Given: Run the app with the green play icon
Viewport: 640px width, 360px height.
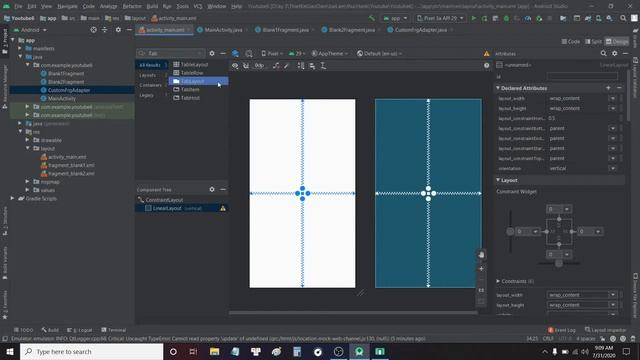Looking at the screenshot, I should pos(473,18).
